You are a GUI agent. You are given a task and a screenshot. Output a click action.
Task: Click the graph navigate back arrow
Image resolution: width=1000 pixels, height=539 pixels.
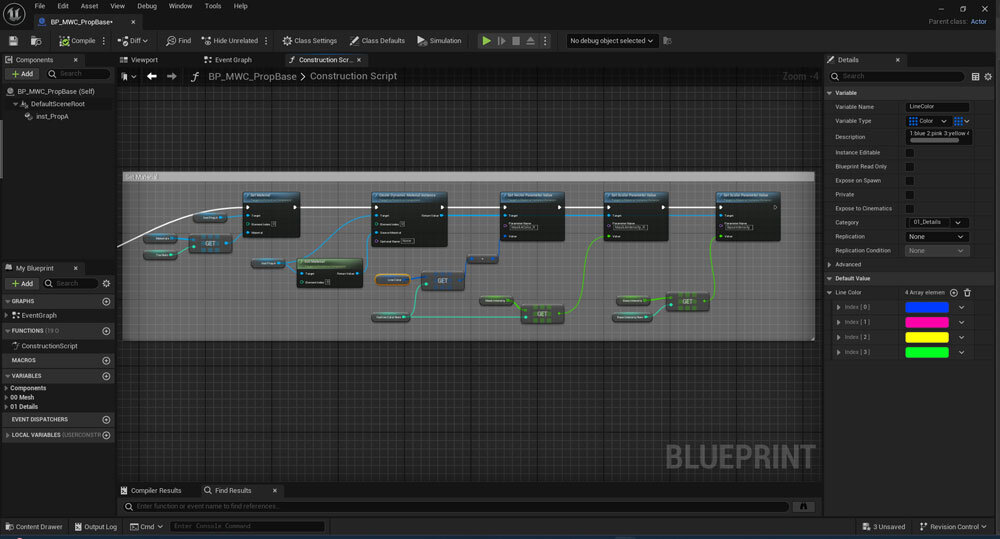[152, 77]
